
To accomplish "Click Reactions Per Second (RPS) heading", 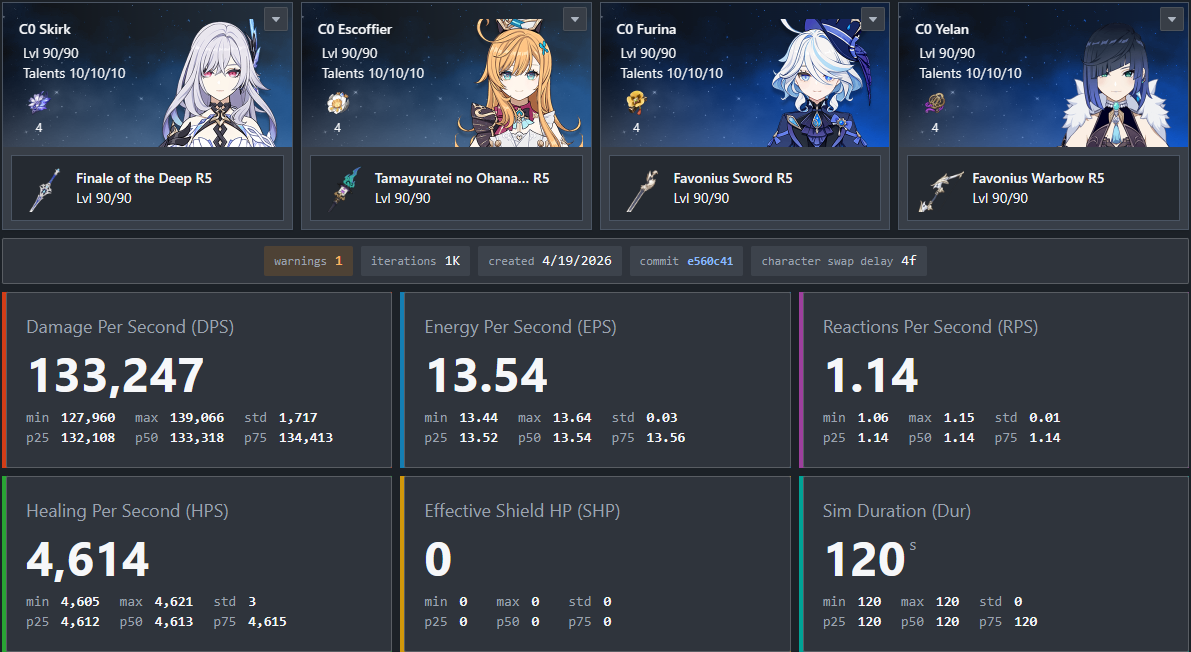I will pyautogui.click(x=930, y=327).
